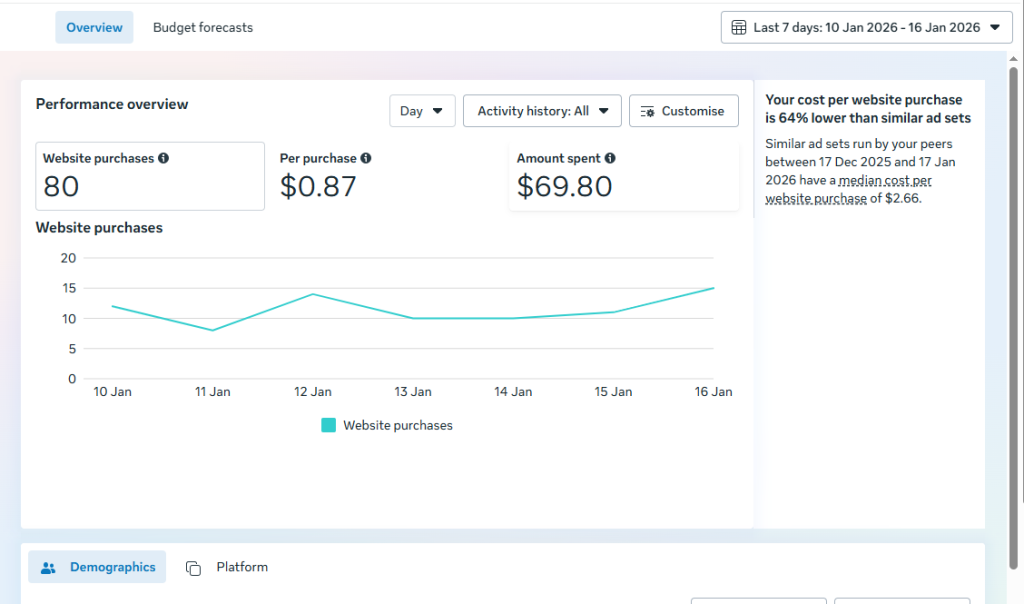Screen dimensions: 1024x604
Task: Select the Overview tab
Action: [x=94, y=27]
